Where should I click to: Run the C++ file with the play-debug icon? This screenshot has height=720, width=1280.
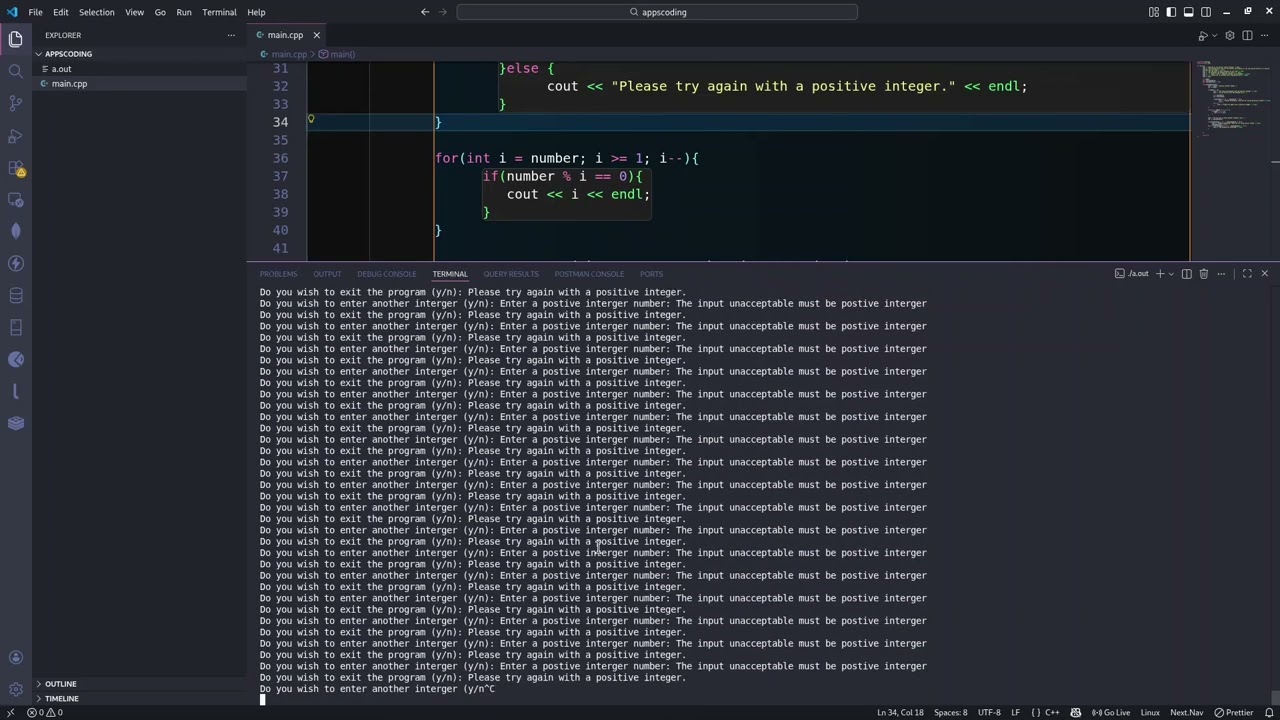click(x=1203, y=35)
